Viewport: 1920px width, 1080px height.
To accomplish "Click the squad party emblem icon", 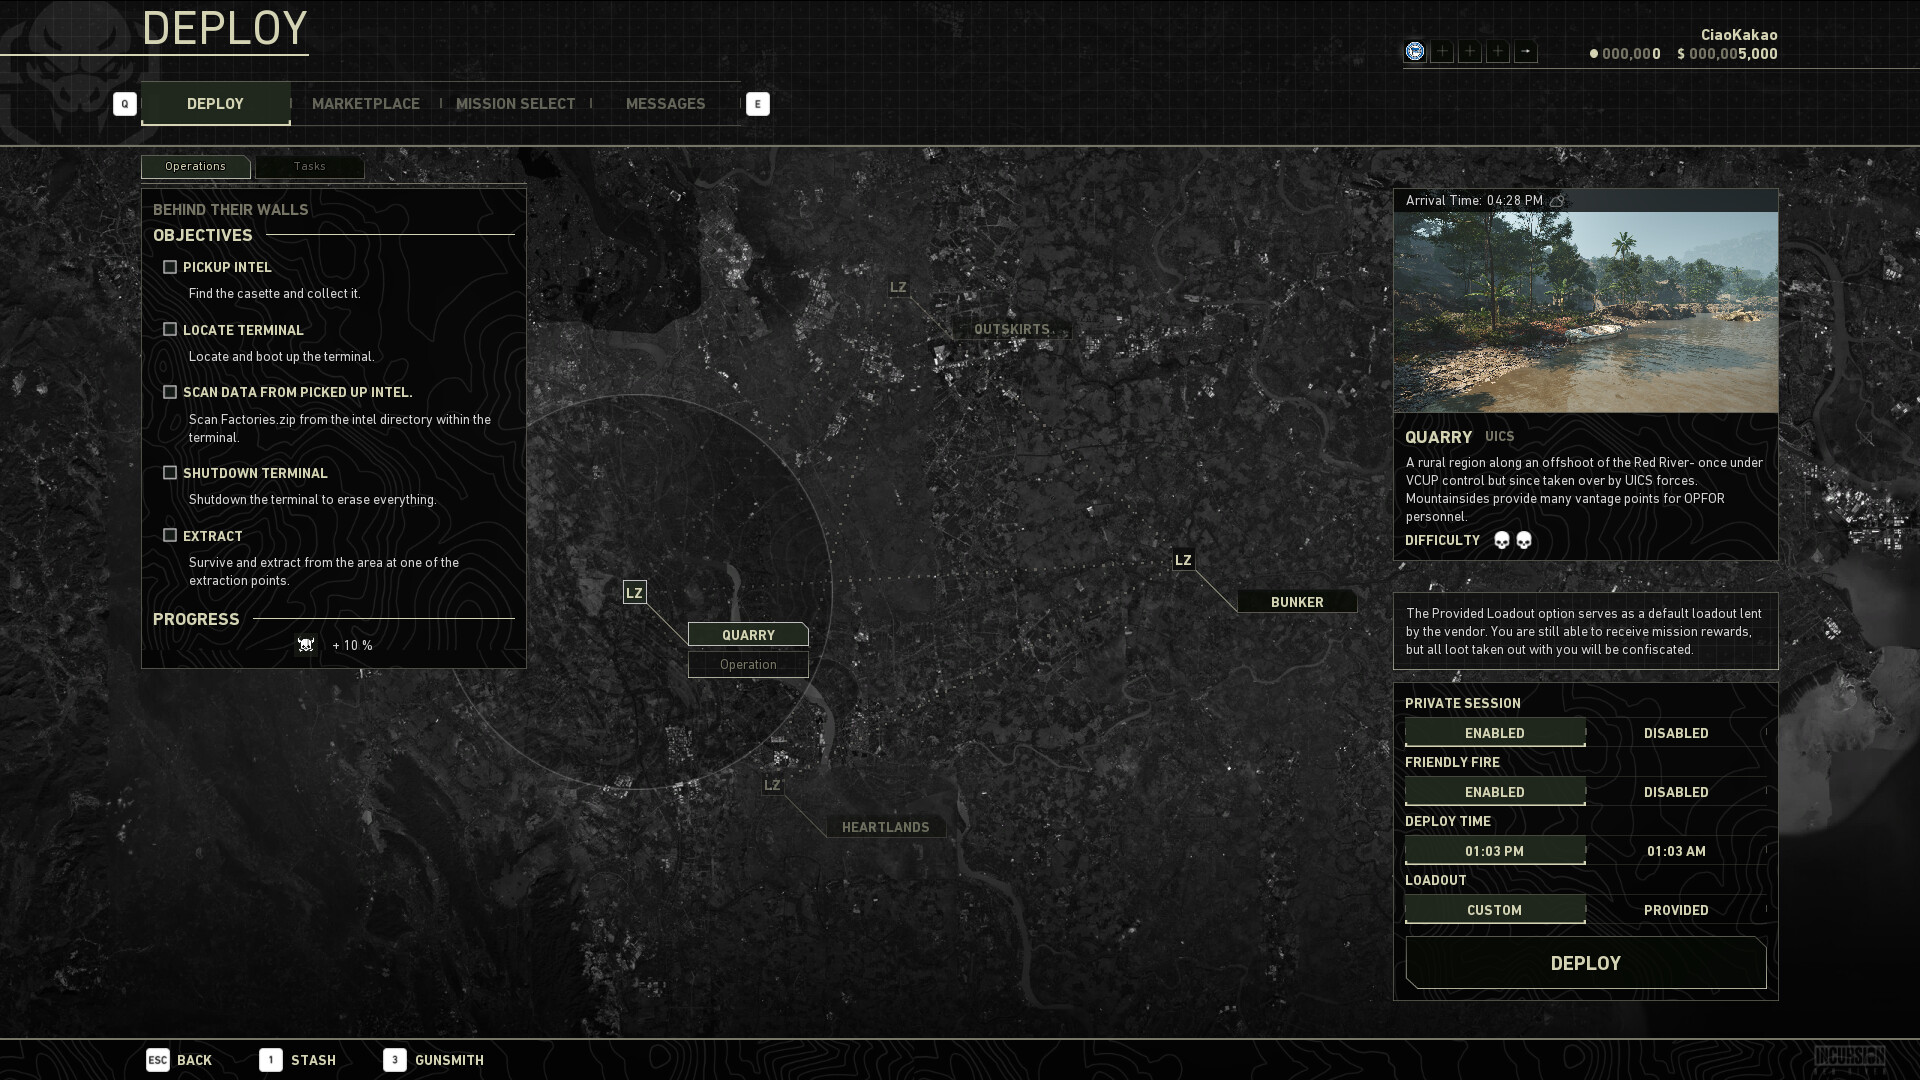I will click(x=1414, y=51).
